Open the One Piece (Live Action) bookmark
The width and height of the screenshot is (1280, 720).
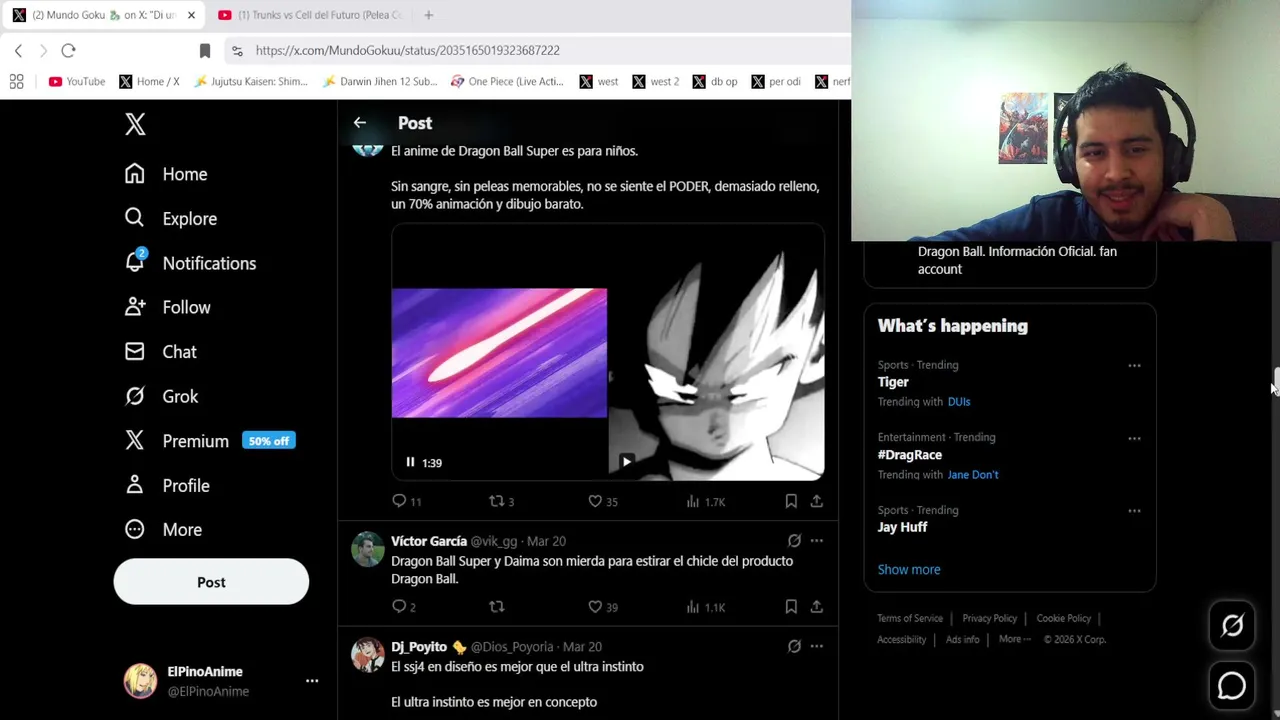pyautogui.click(x=507, y=81)
